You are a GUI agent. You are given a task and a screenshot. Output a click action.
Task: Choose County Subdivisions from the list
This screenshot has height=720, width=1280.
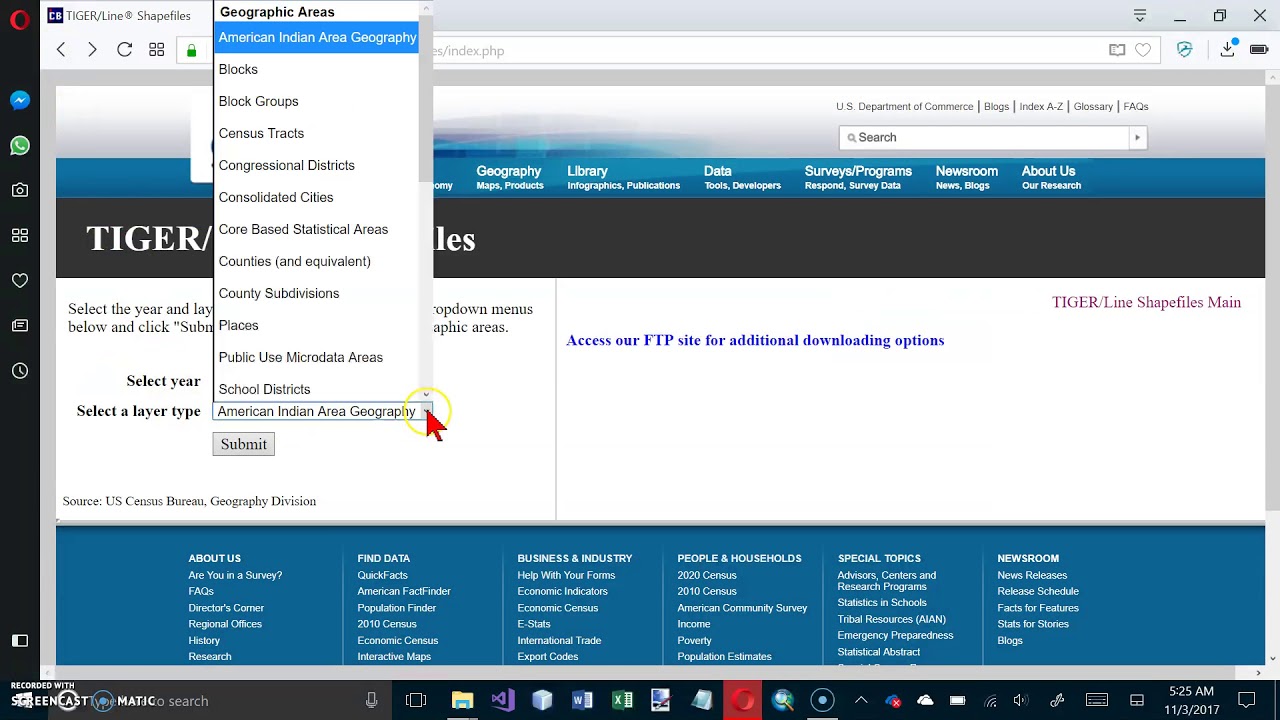pyautogui.click(x=316, y=293)
